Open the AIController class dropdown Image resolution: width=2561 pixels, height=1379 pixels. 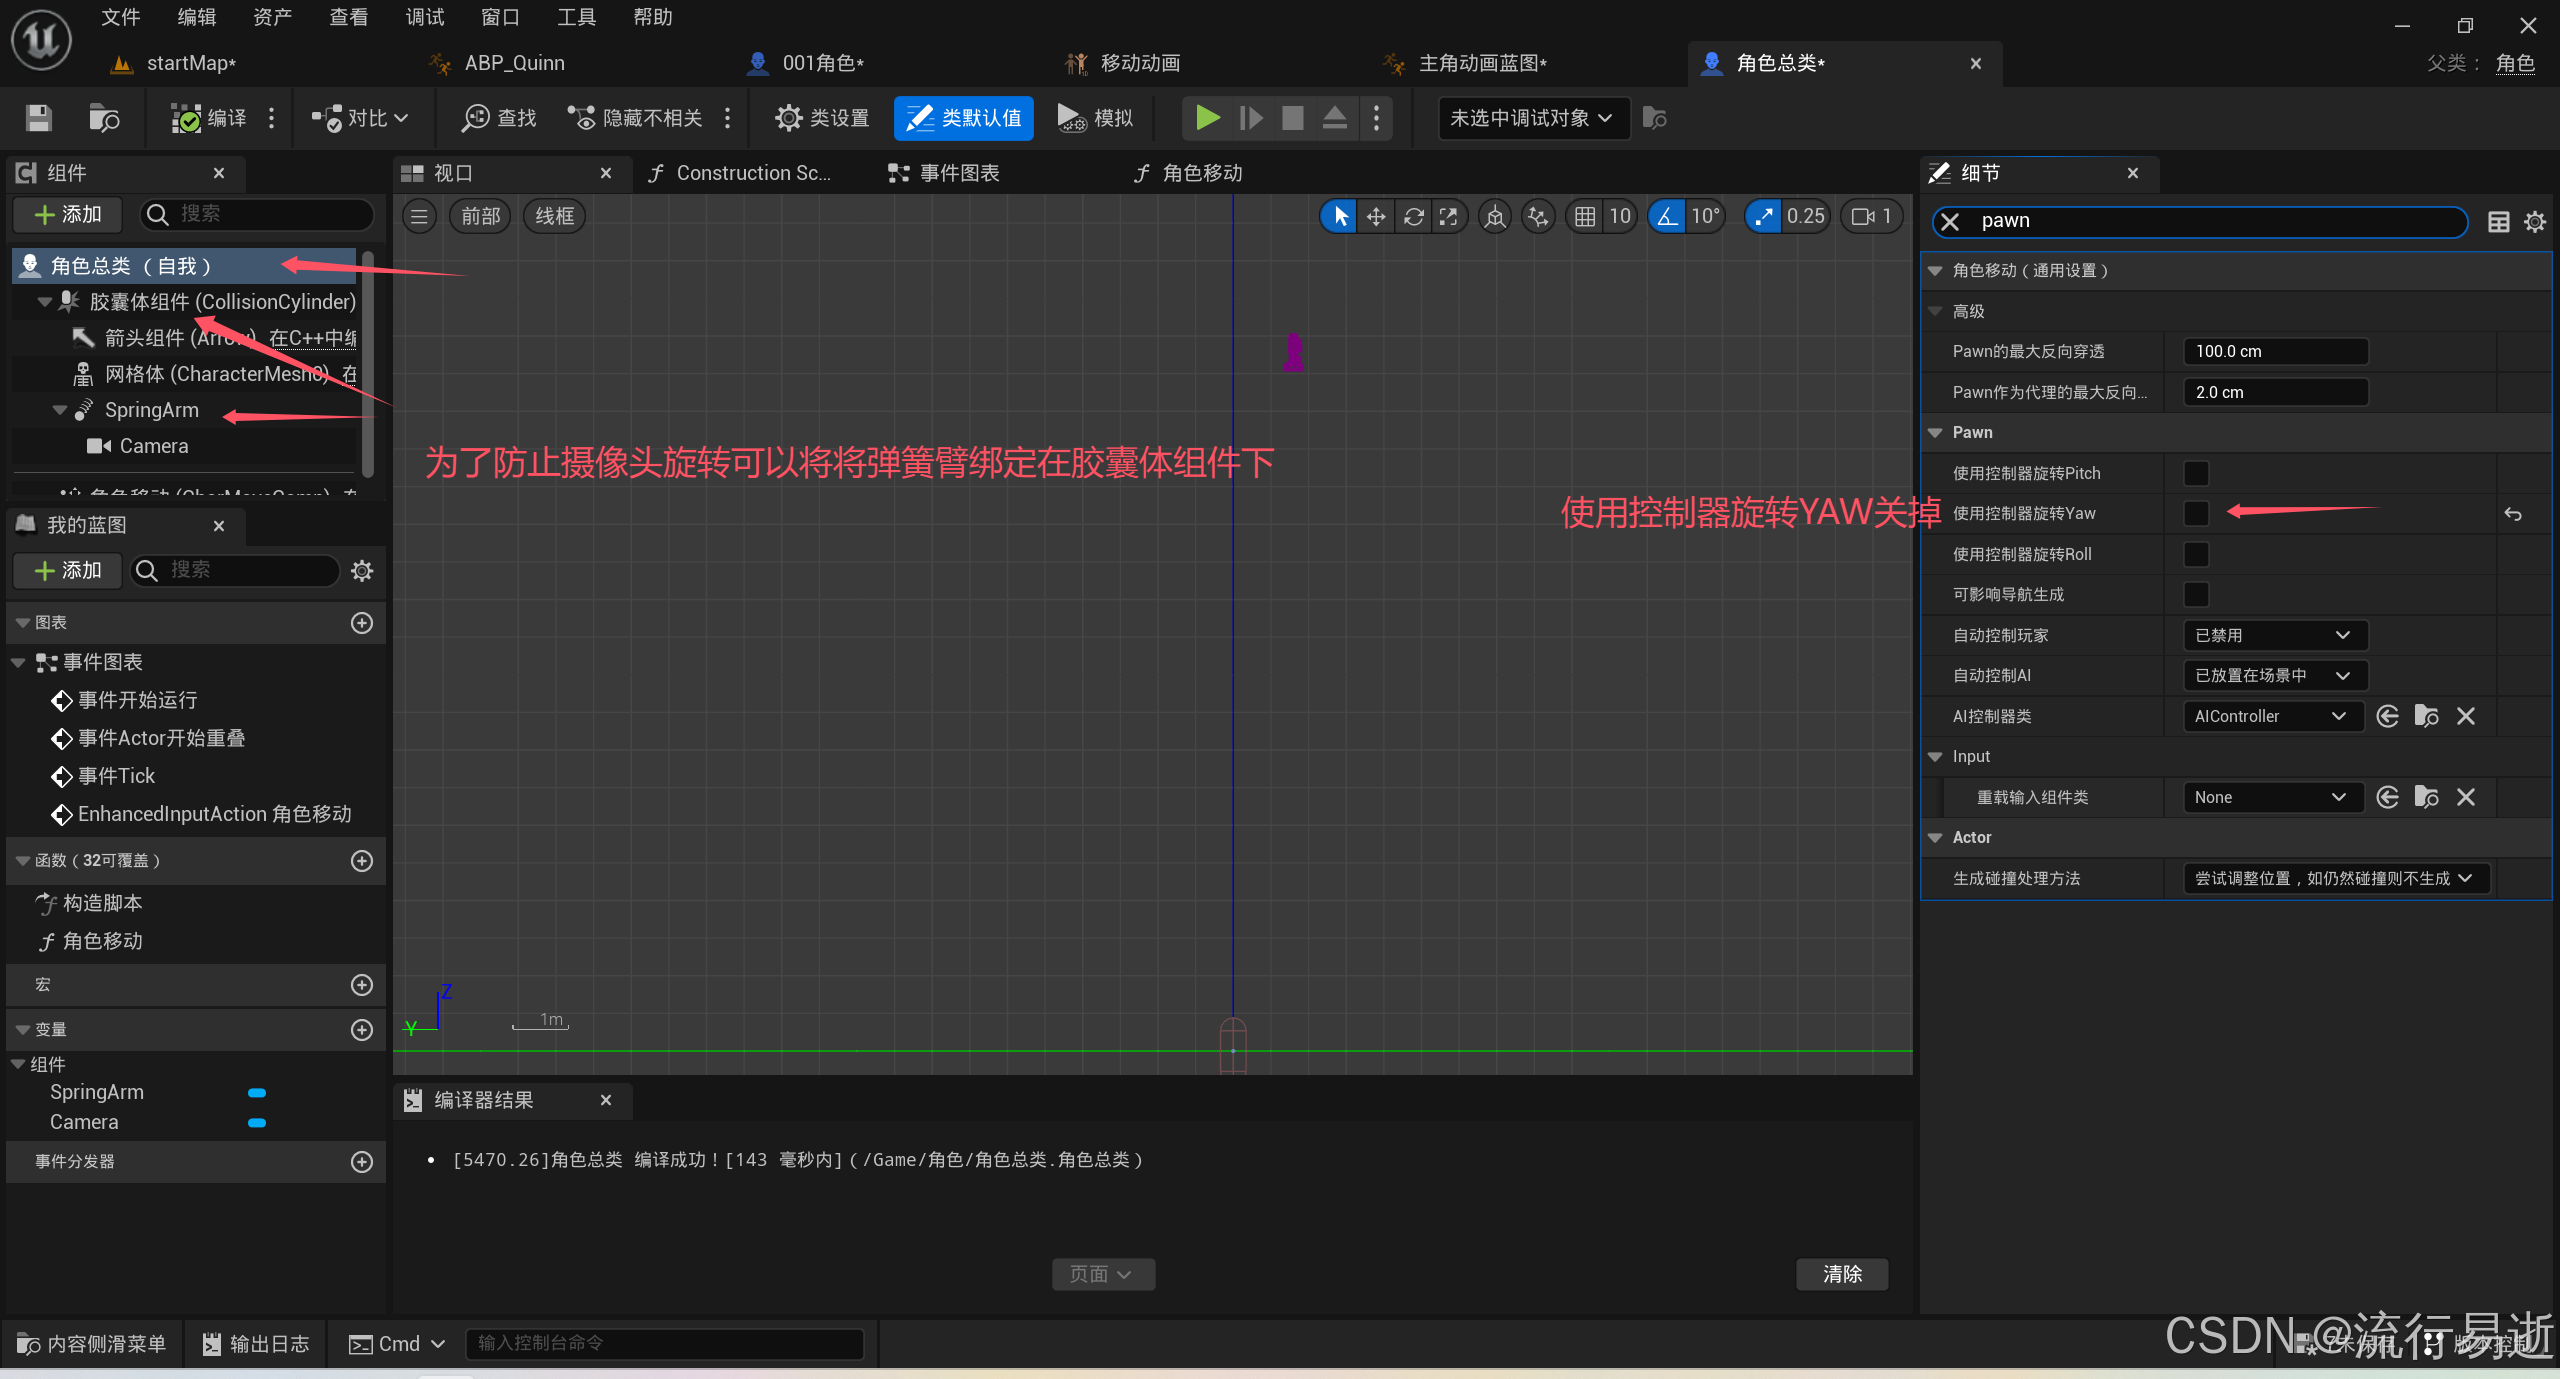point(2269,716)
